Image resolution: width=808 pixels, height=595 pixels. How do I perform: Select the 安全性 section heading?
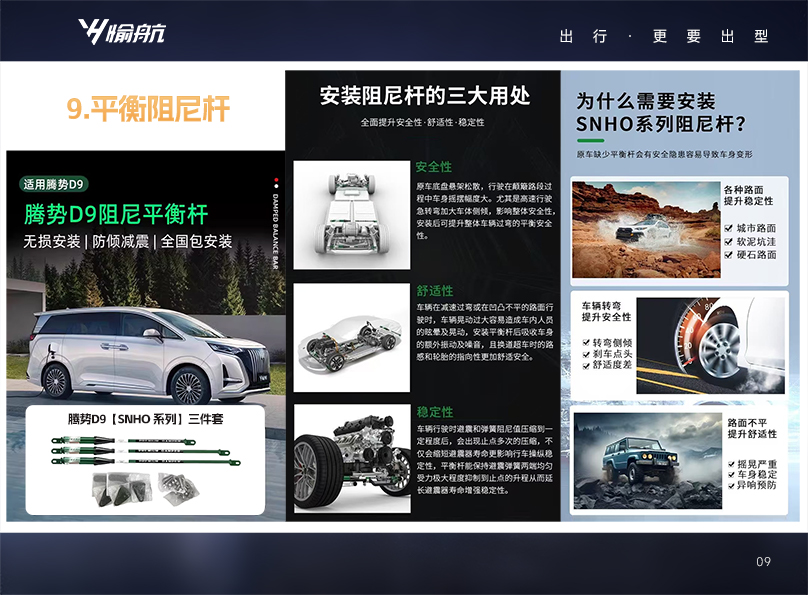(x=434, y=167)
